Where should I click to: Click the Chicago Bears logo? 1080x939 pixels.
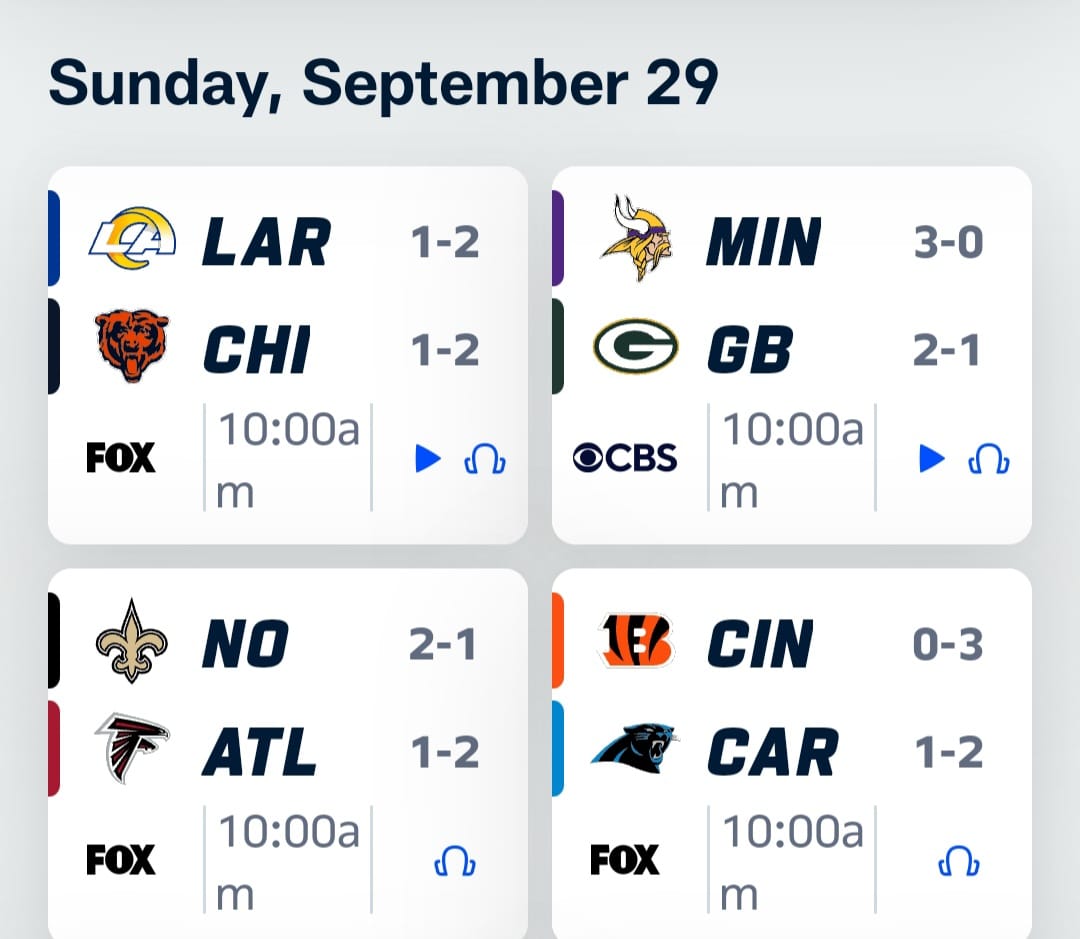point(132,346)
